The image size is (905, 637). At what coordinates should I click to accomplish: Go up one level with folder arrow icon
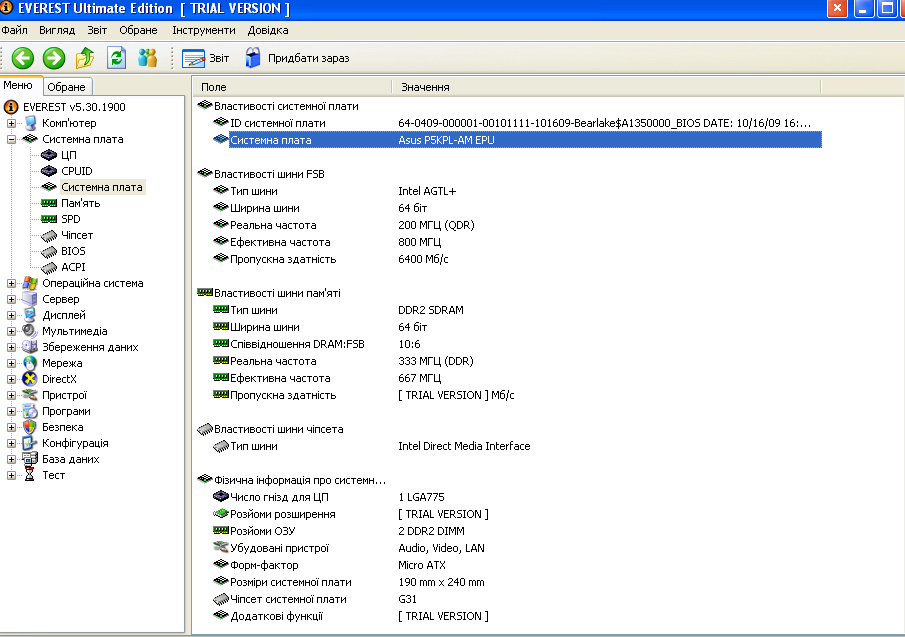pos(85,58)
